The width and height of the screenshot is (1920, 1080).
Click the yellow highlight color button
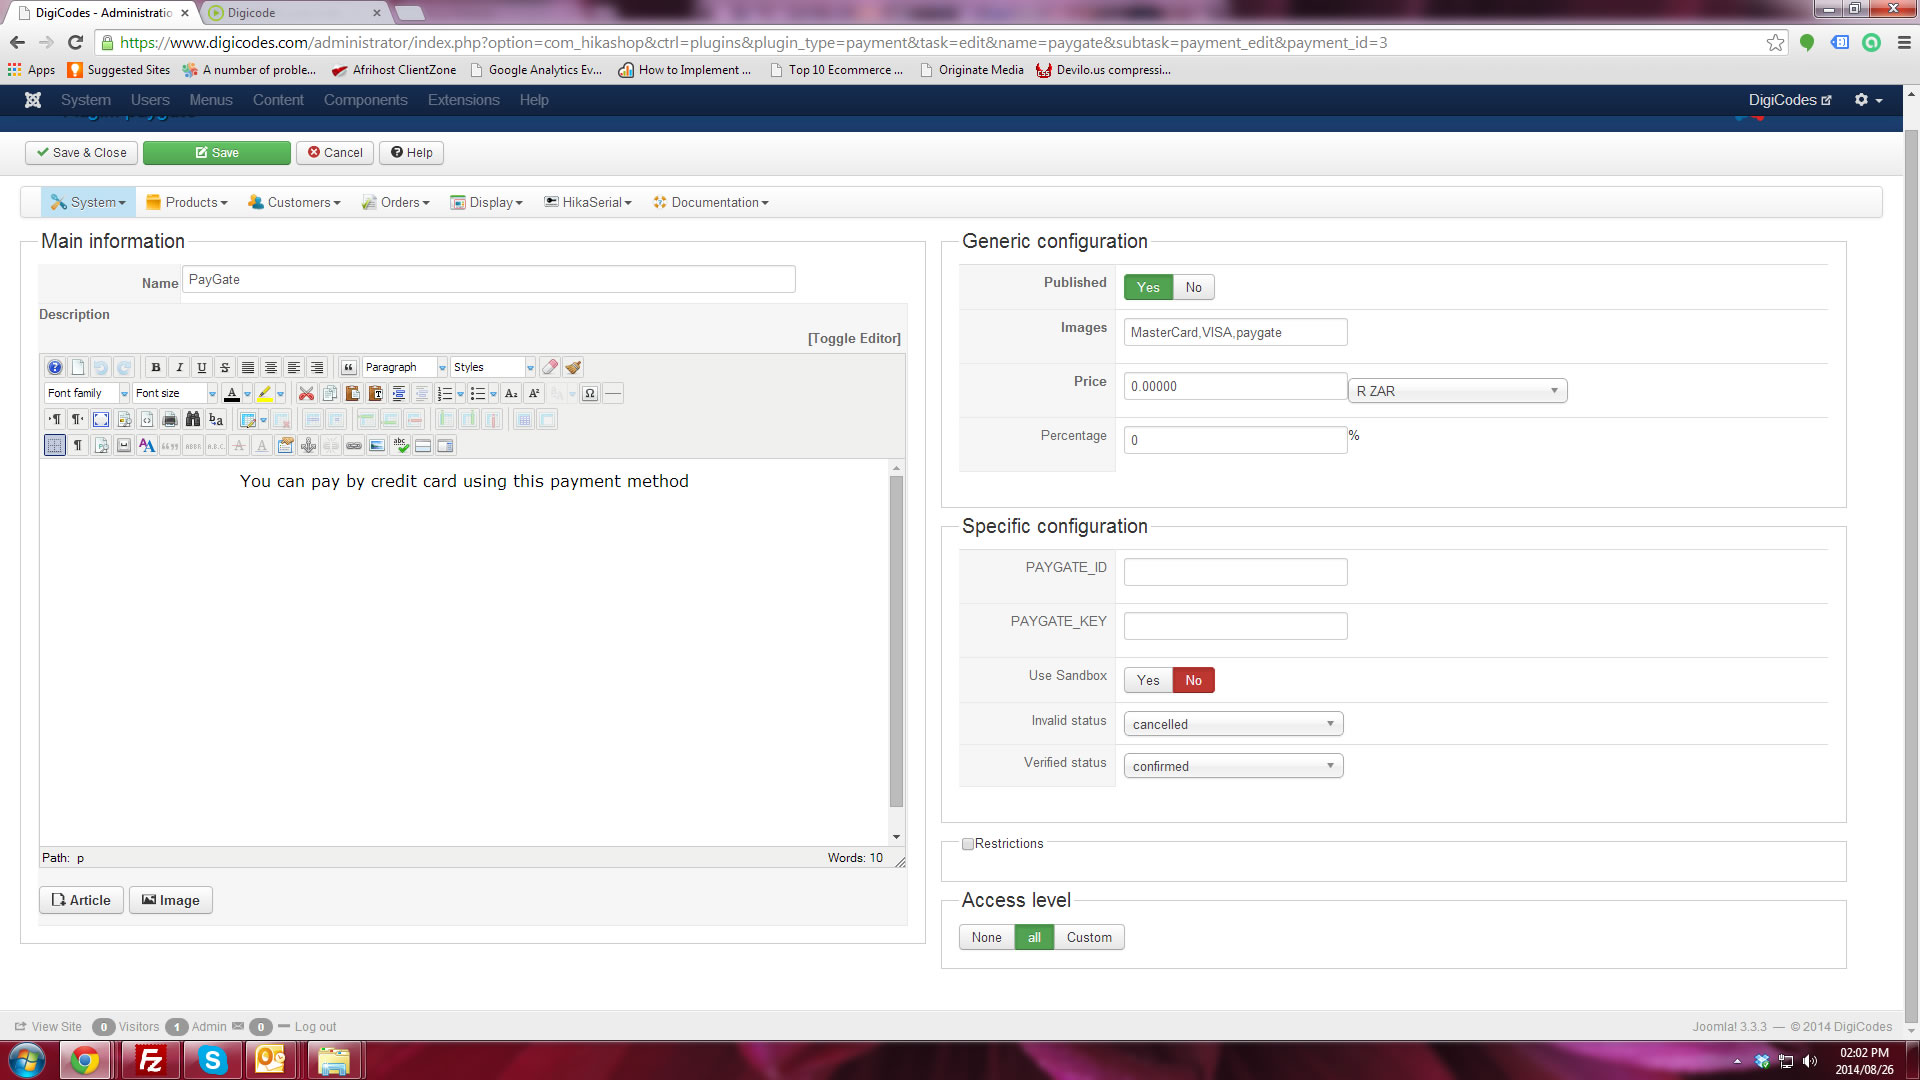265,393
